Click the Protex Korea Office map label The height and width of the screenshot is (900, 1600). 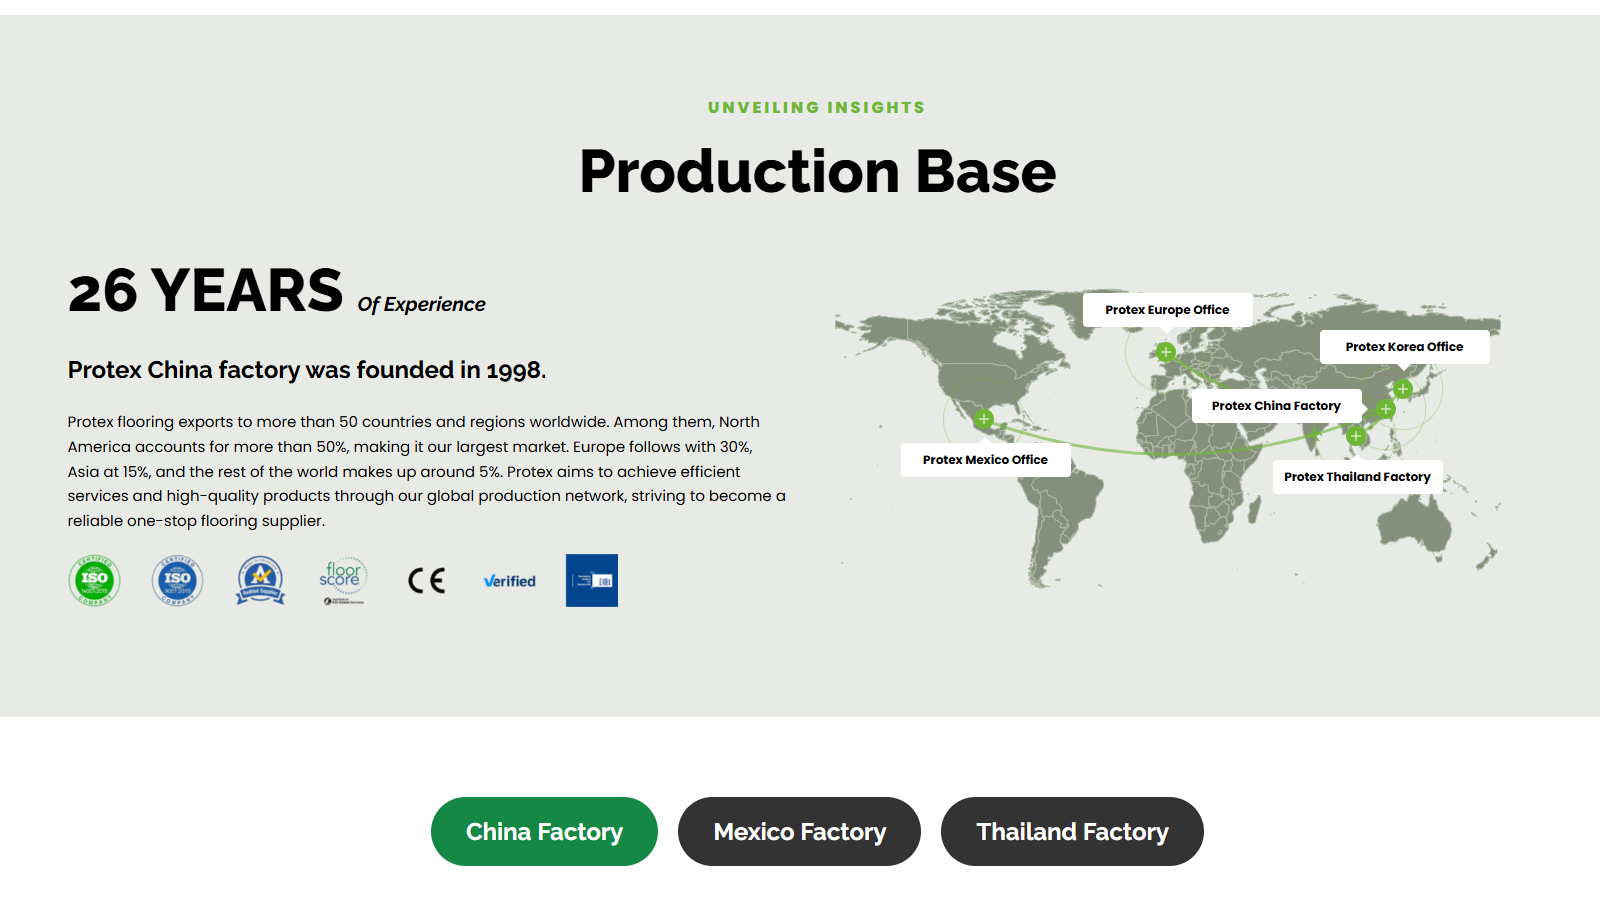tap(1404, 347)
